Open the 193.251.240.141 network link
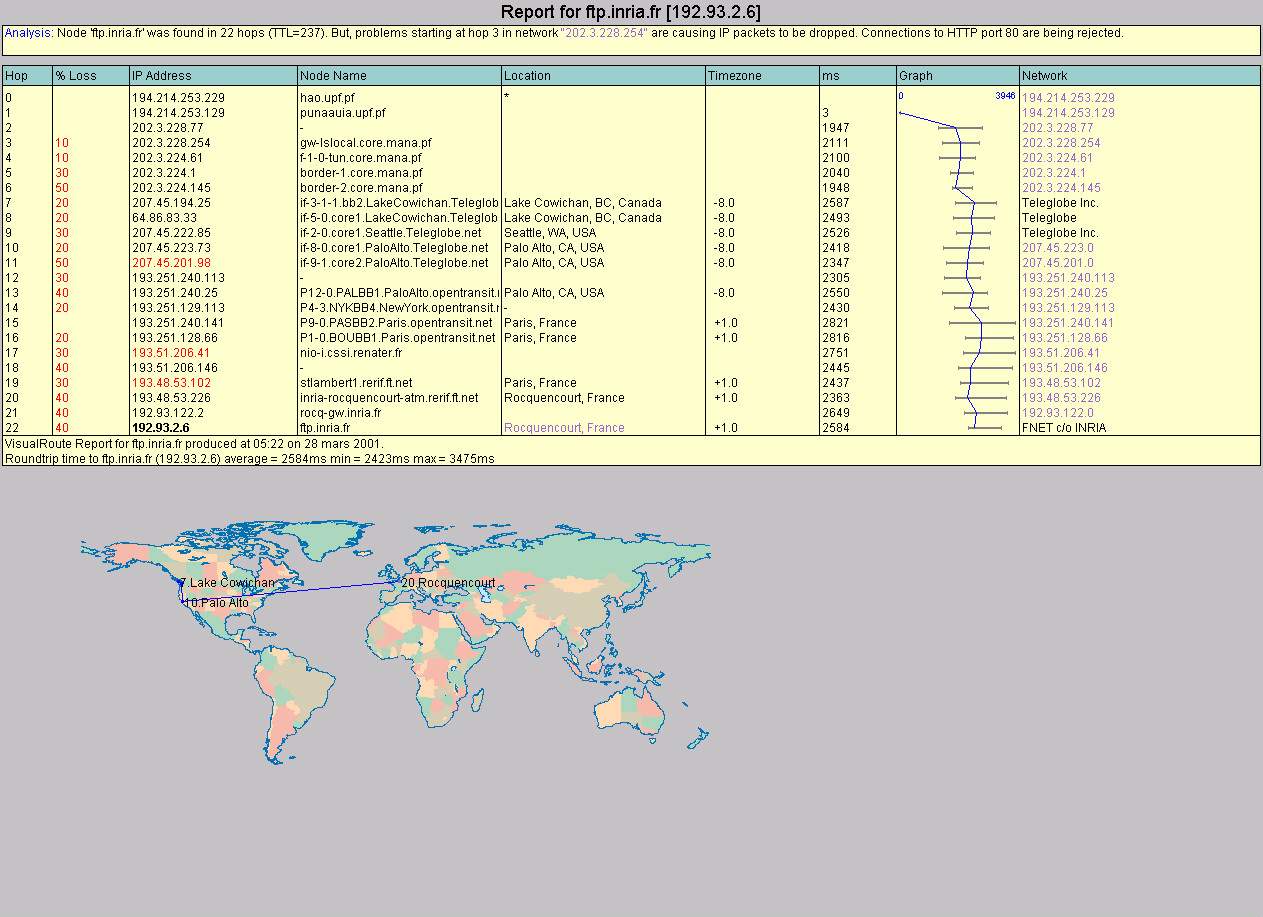The image size is (1263, 917). pos(1067,323)
